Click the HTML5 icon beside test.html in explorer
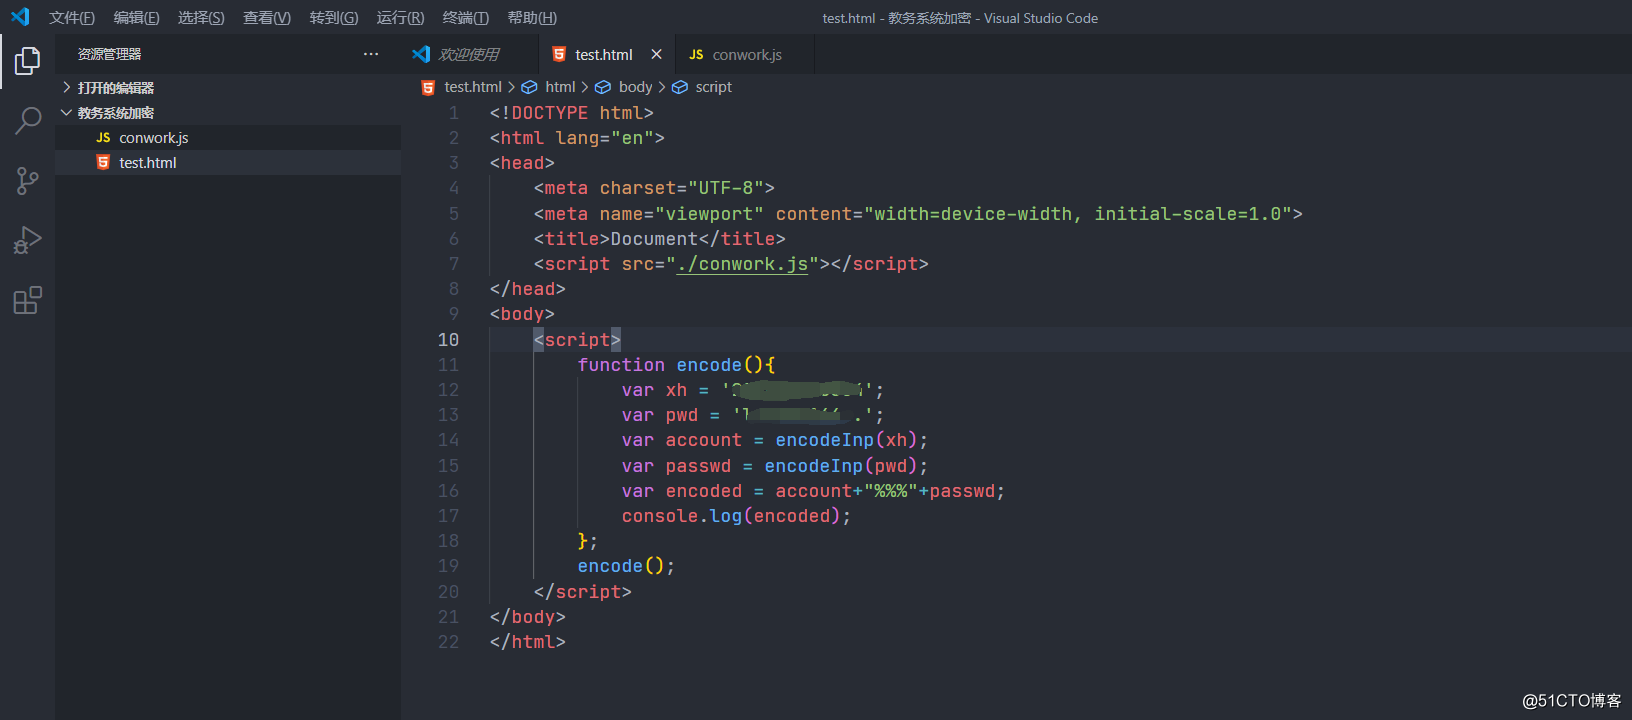 coord(103,162)
